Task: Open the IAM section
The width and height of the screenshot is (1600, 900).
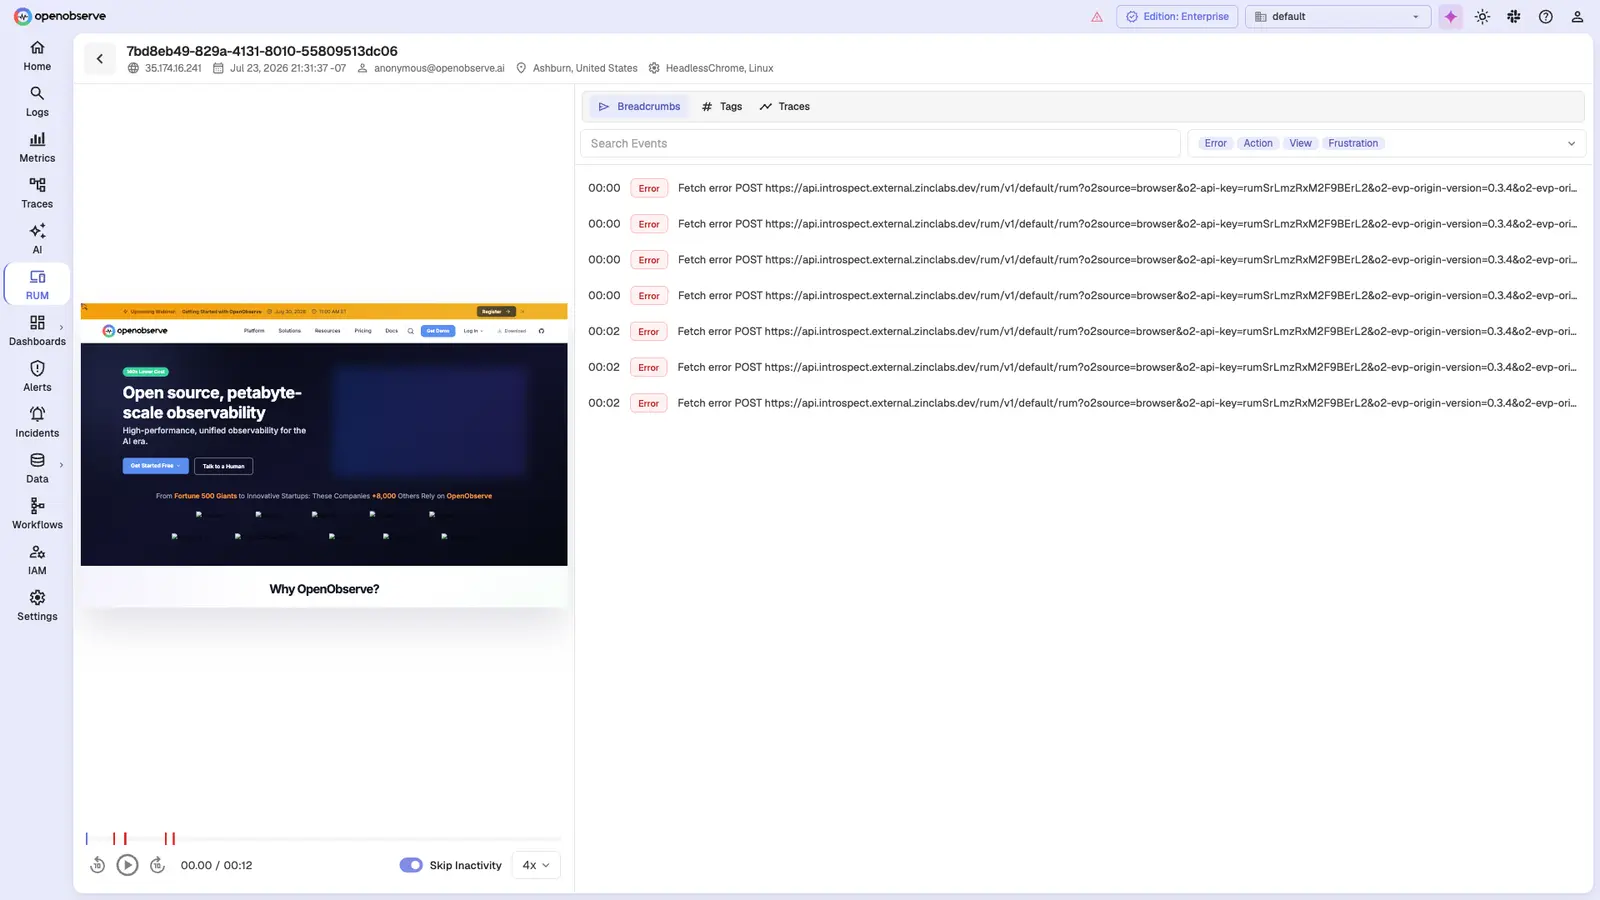Action: pyautogui.click(x=37, y=560)
